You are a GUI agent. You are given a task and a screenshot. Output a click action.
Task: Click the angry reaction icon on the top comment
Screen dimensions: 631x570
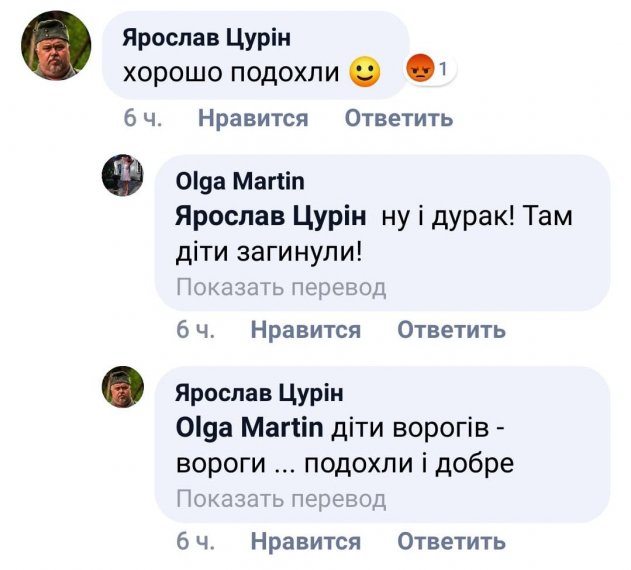(420, 70)
